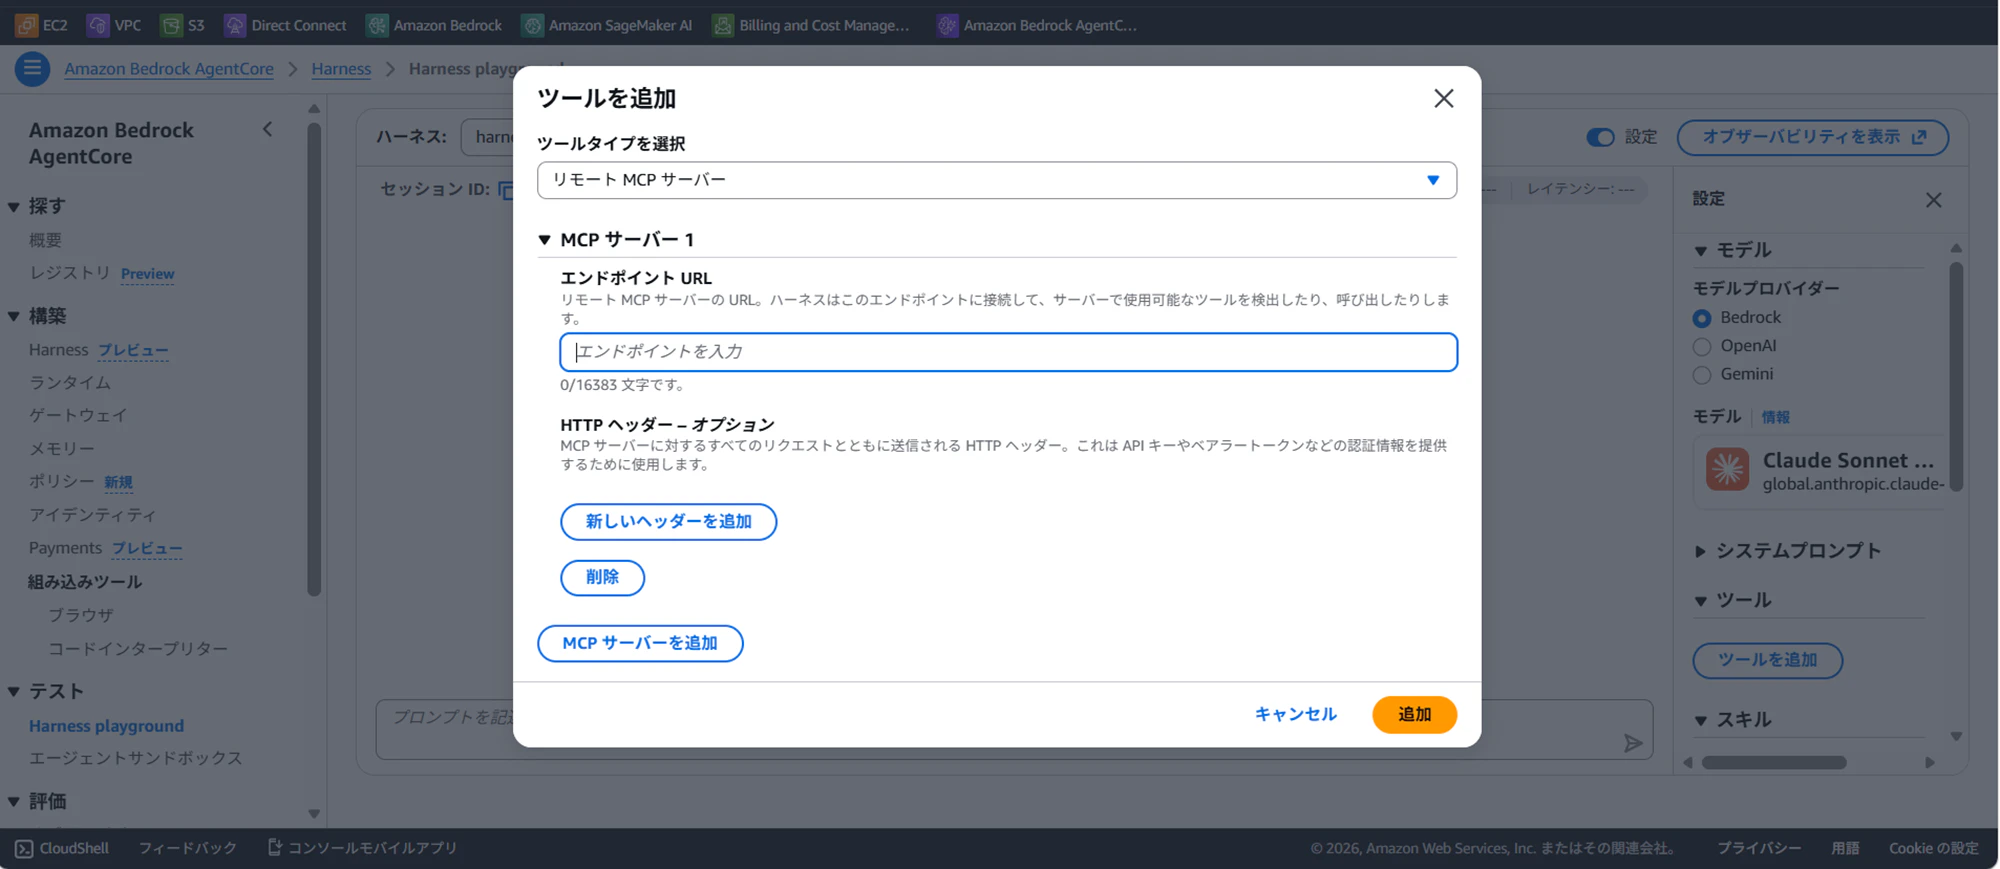
Task: Collapse the 探す sidebar section
Action: [x=14, y=207]
